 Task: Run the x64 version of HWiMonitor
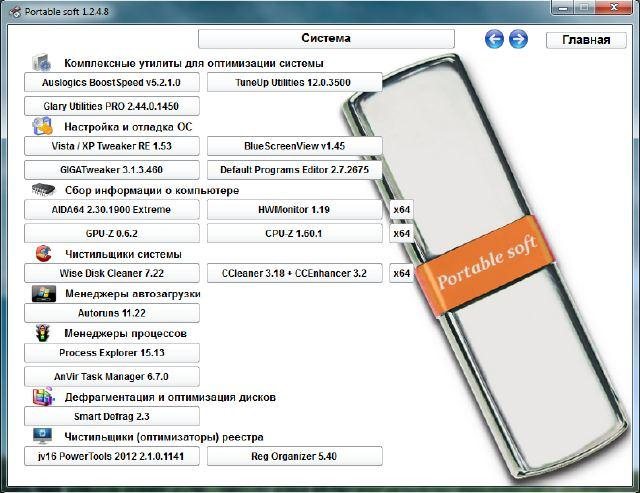[401, 210]
